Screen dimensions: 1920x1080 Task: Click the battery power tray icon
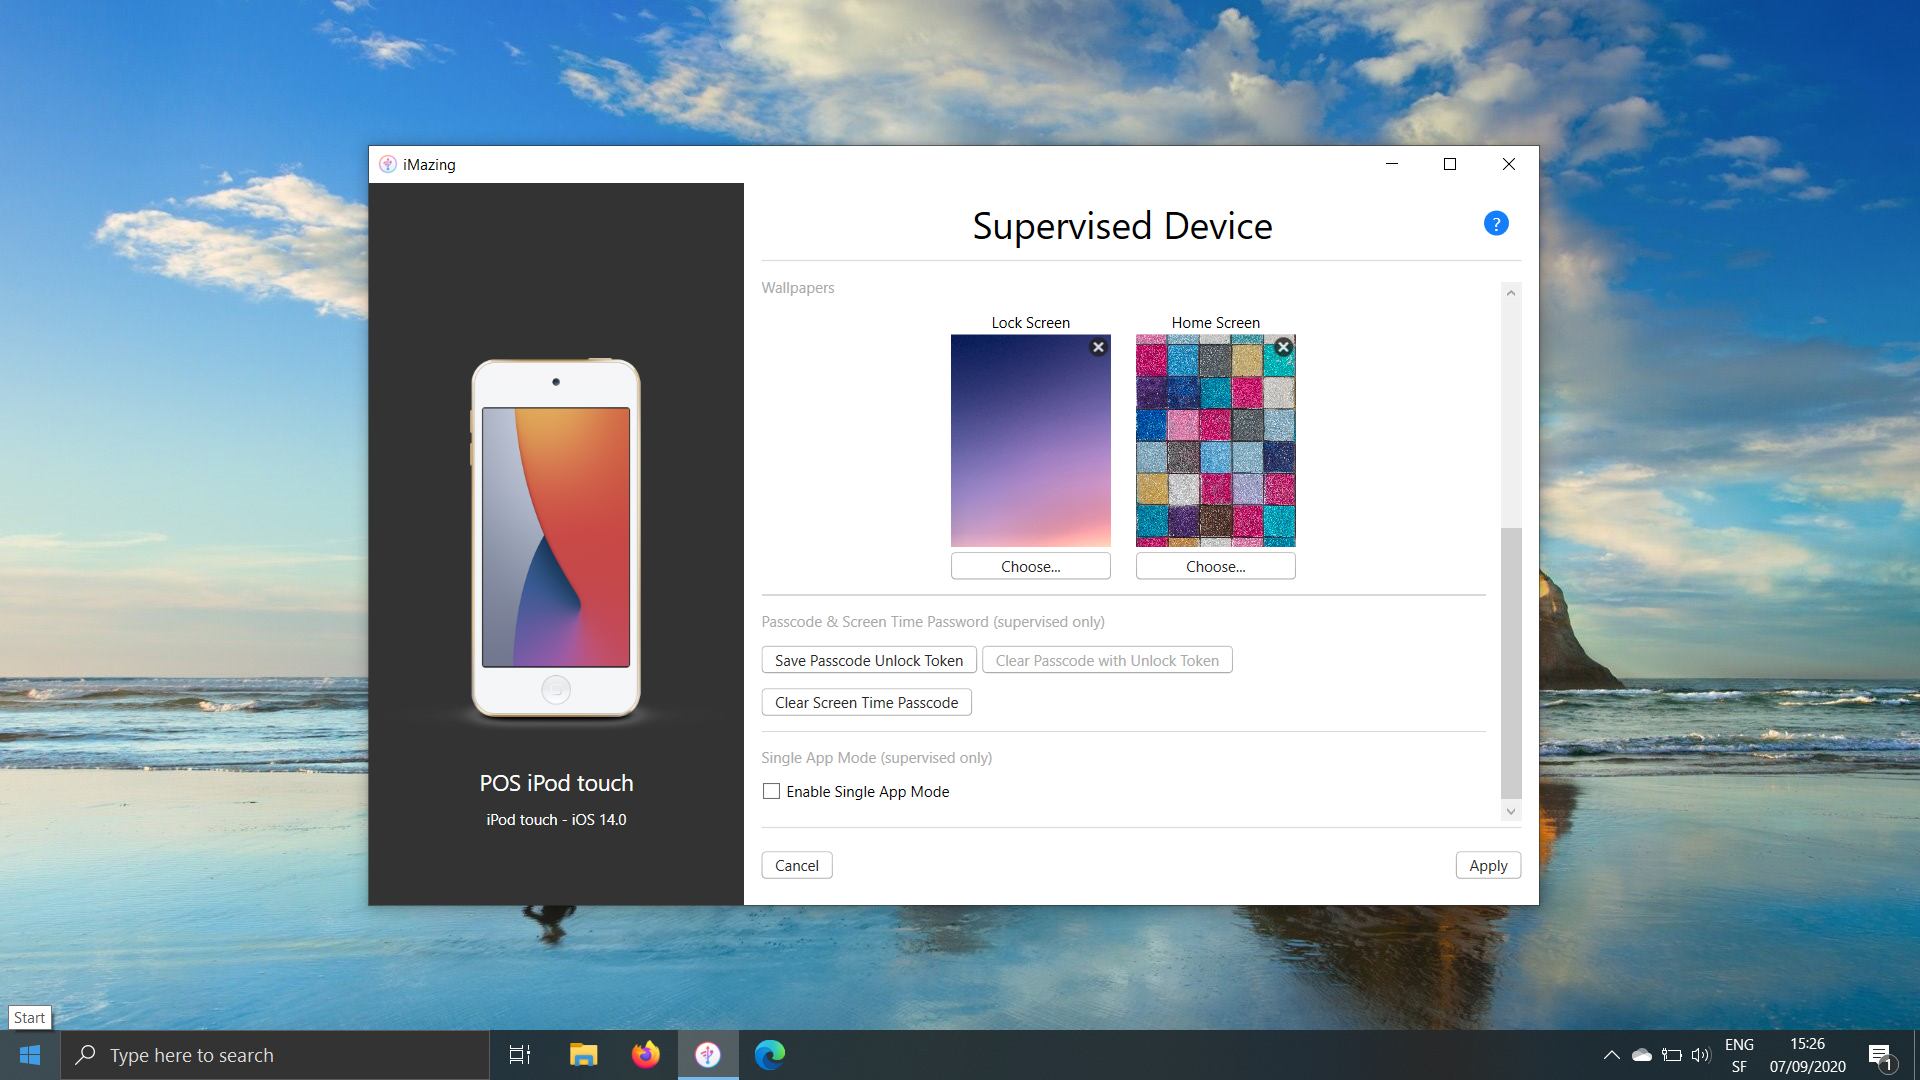click(1671, 1055)
